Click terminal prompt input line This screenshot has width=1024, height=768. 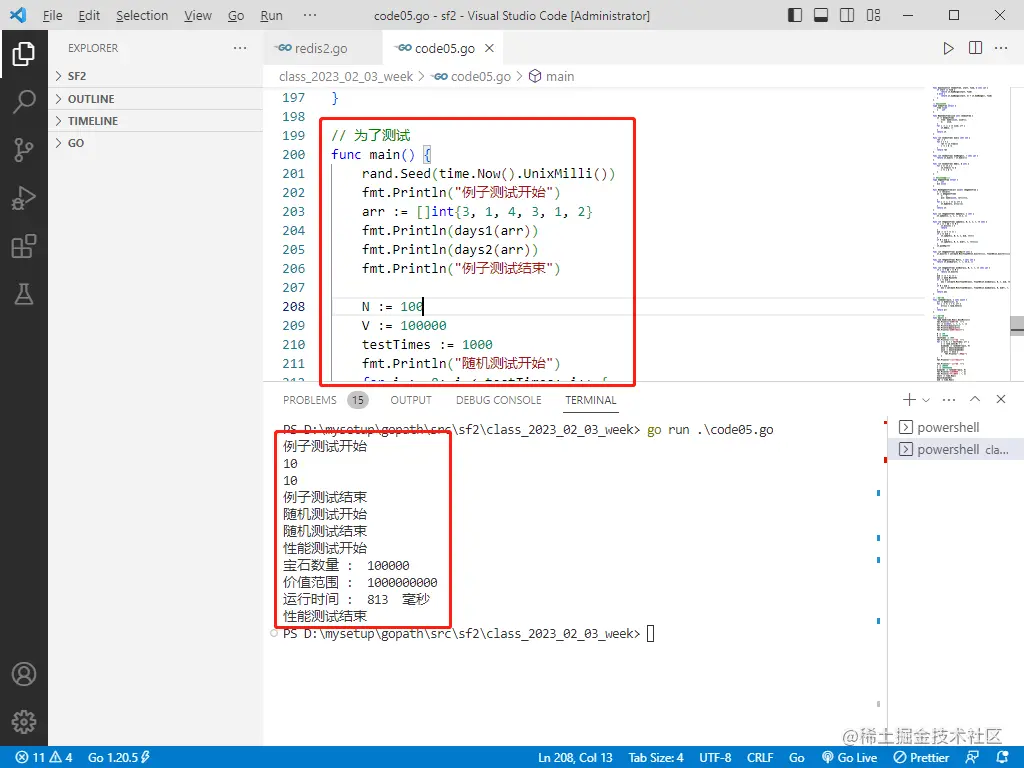(x=468, y=633)
